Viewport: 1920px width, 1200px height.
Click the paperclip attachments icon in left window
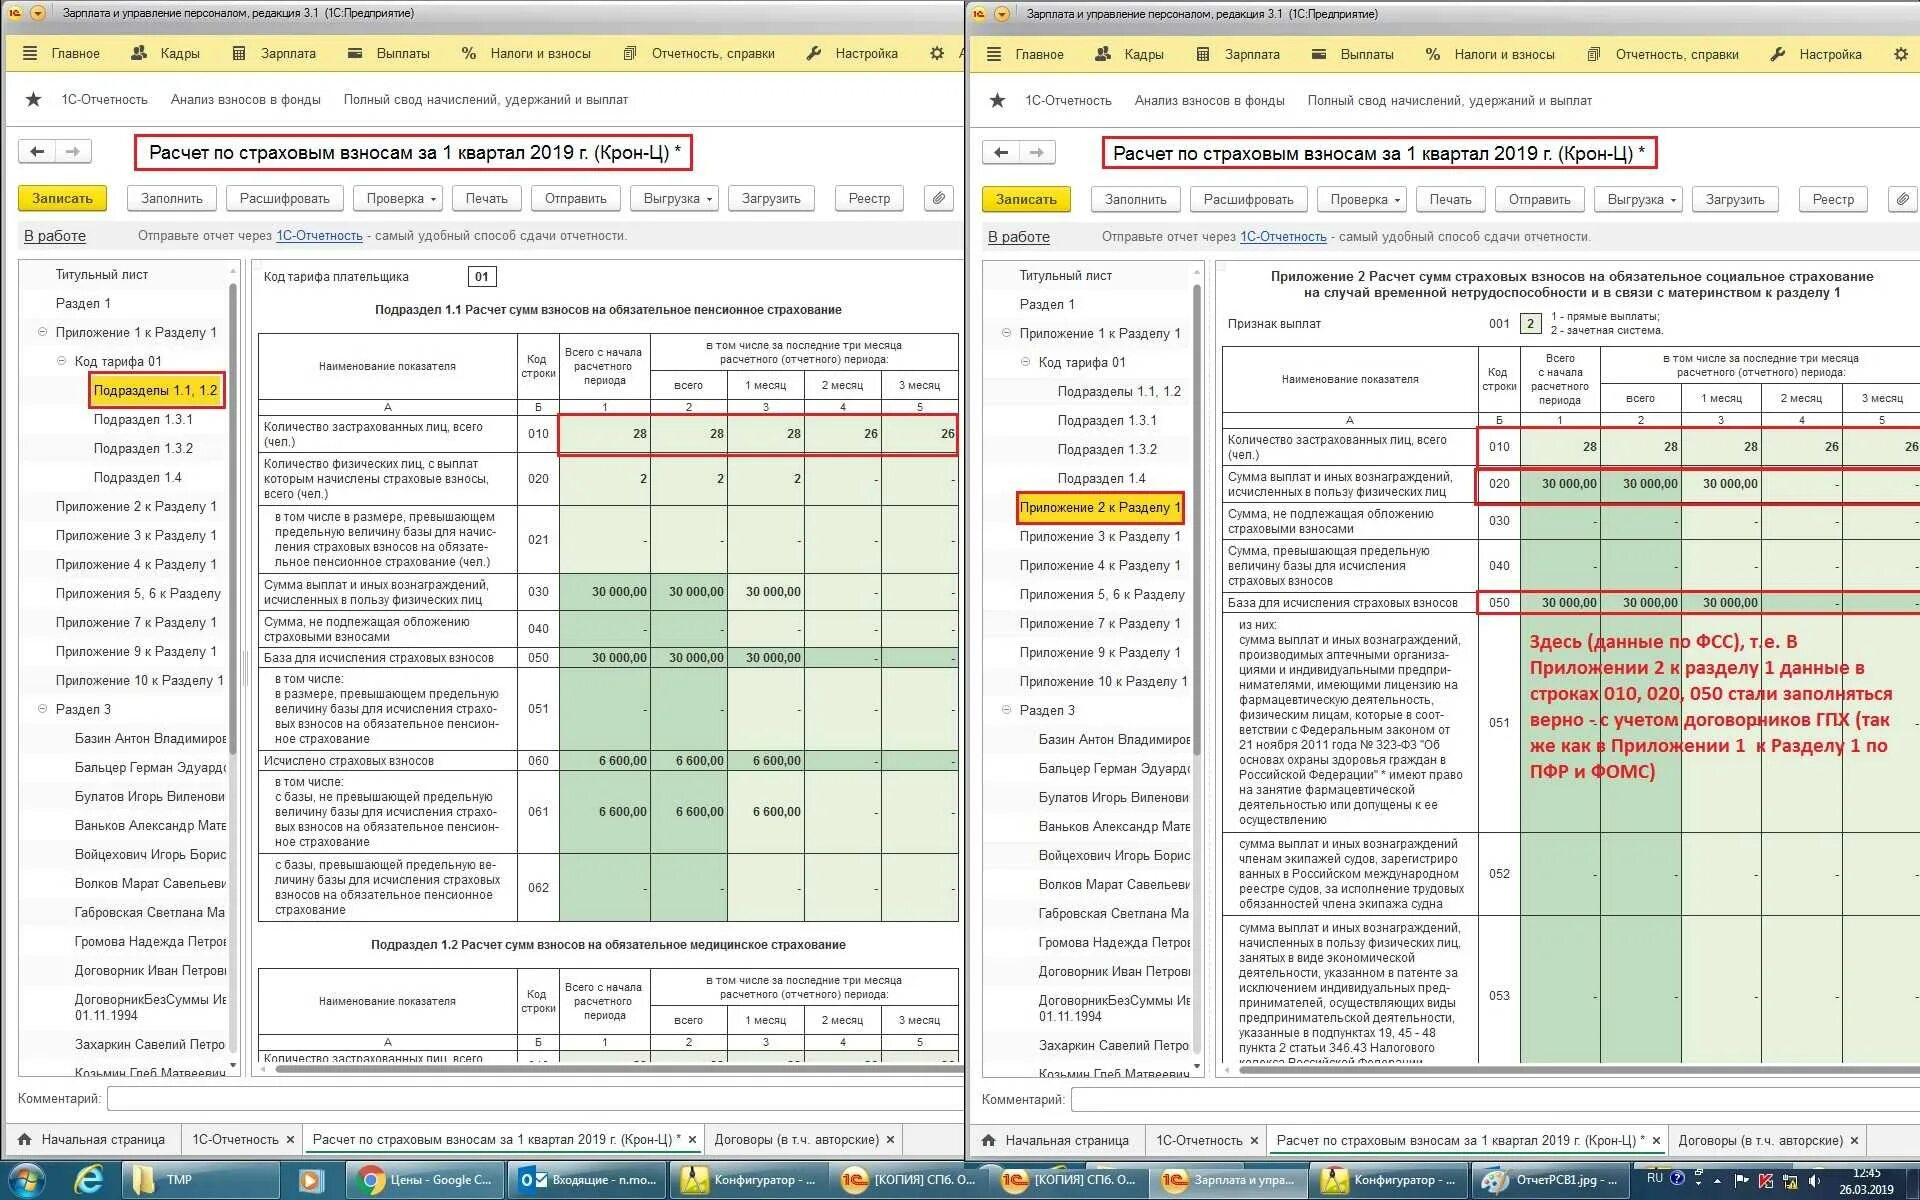(938, 198)
